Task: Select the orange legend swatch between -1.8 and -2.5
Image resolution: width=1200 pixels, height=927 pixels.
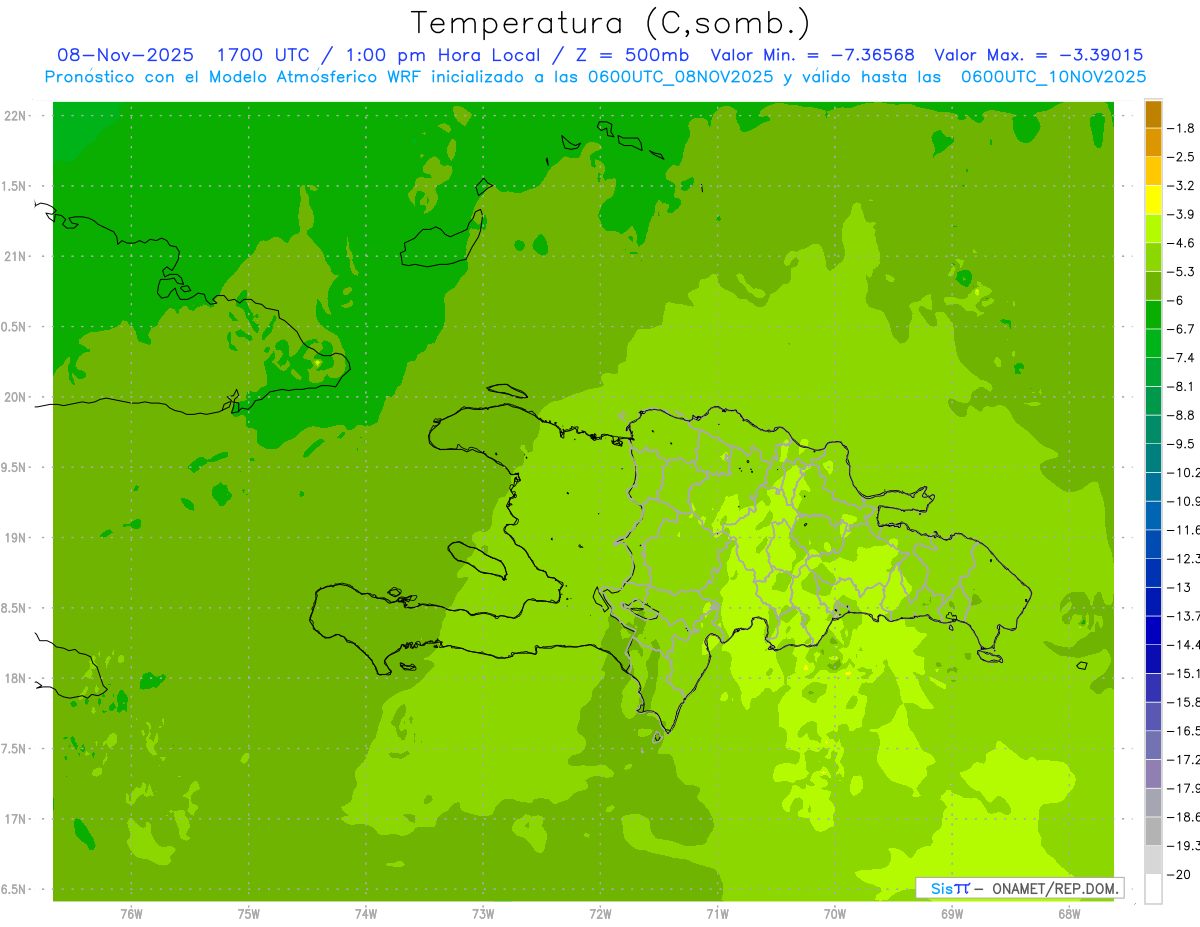Action: (1153, 143)
